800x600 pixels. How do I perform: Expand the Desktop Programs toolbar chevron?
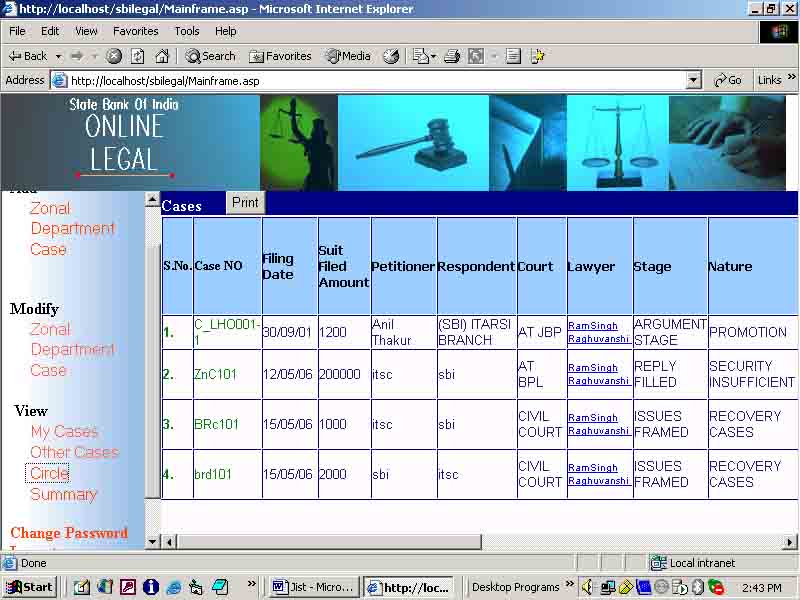(x=569, y=584)
